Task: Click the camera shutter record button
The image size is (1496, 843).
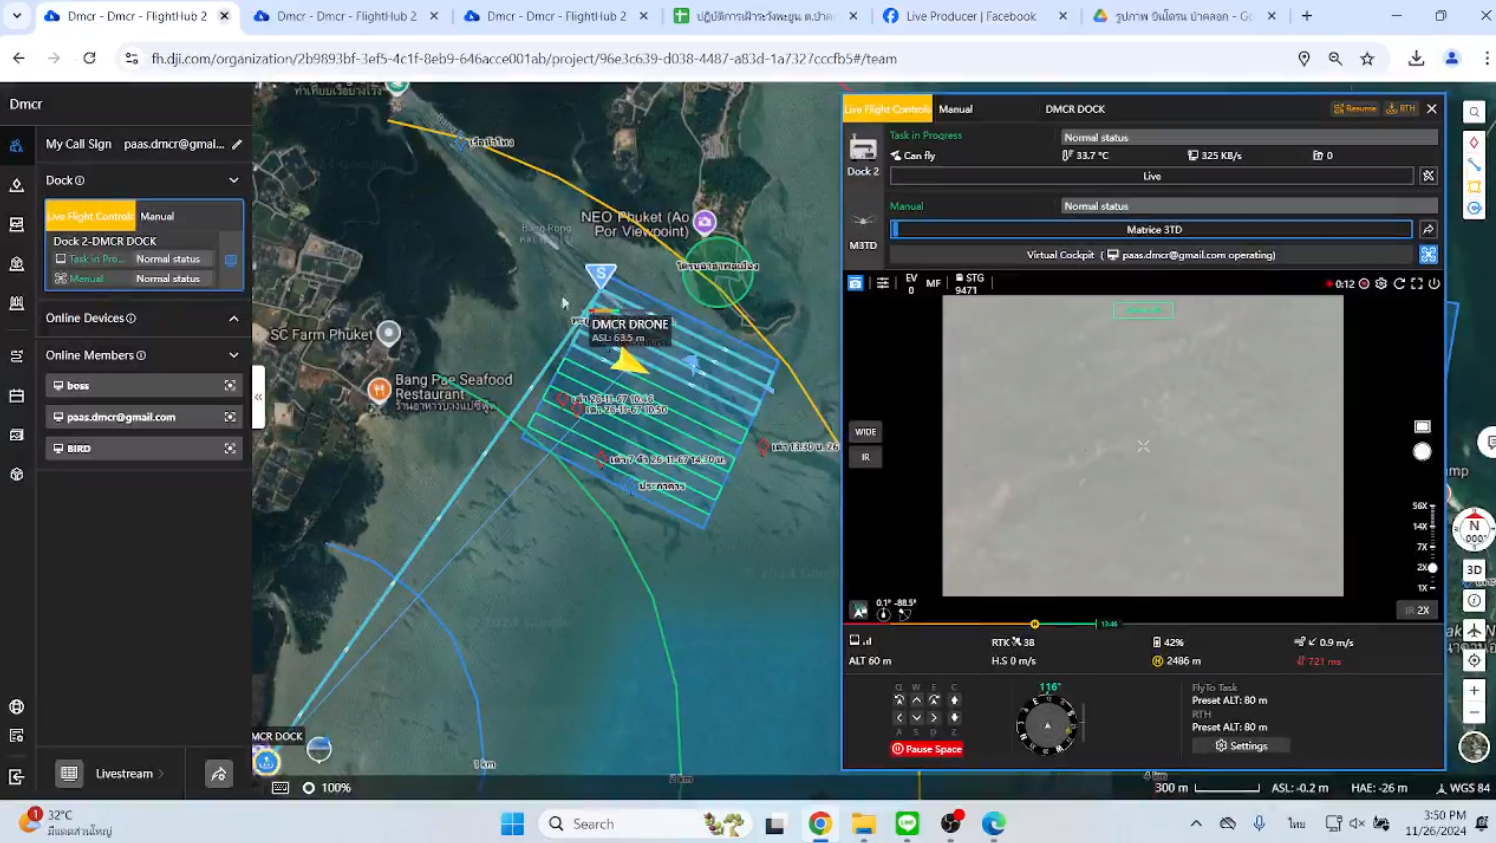Action: click(1421, 452)
